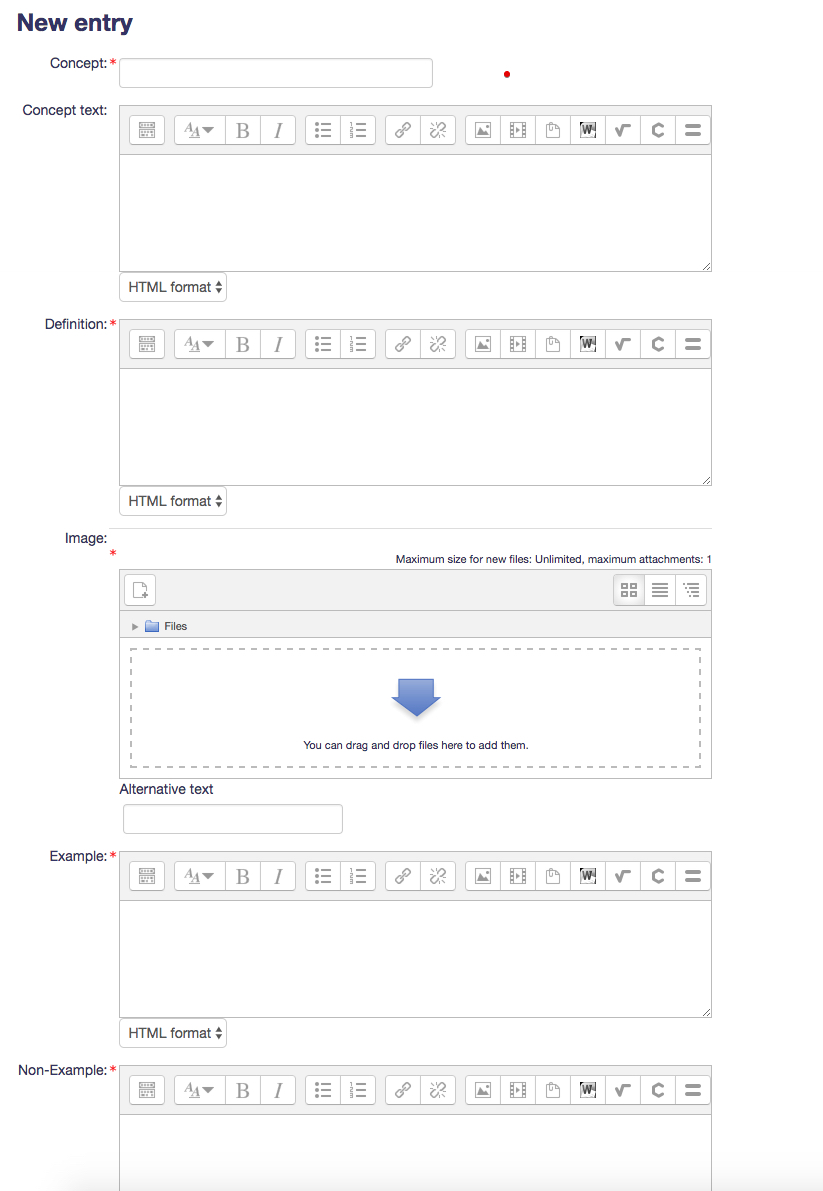Image resolution: width=823 pixels, height=1191 pixels.
Task: Open HTML format dropdown under Definition
Action: coord(173,501)
